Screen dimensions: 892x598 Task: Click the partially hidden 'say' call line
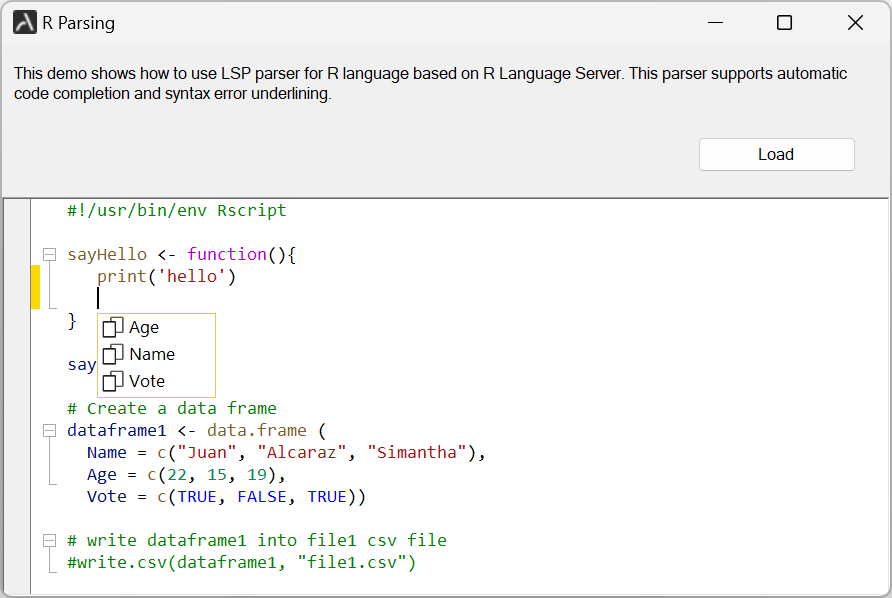(82, 365)
